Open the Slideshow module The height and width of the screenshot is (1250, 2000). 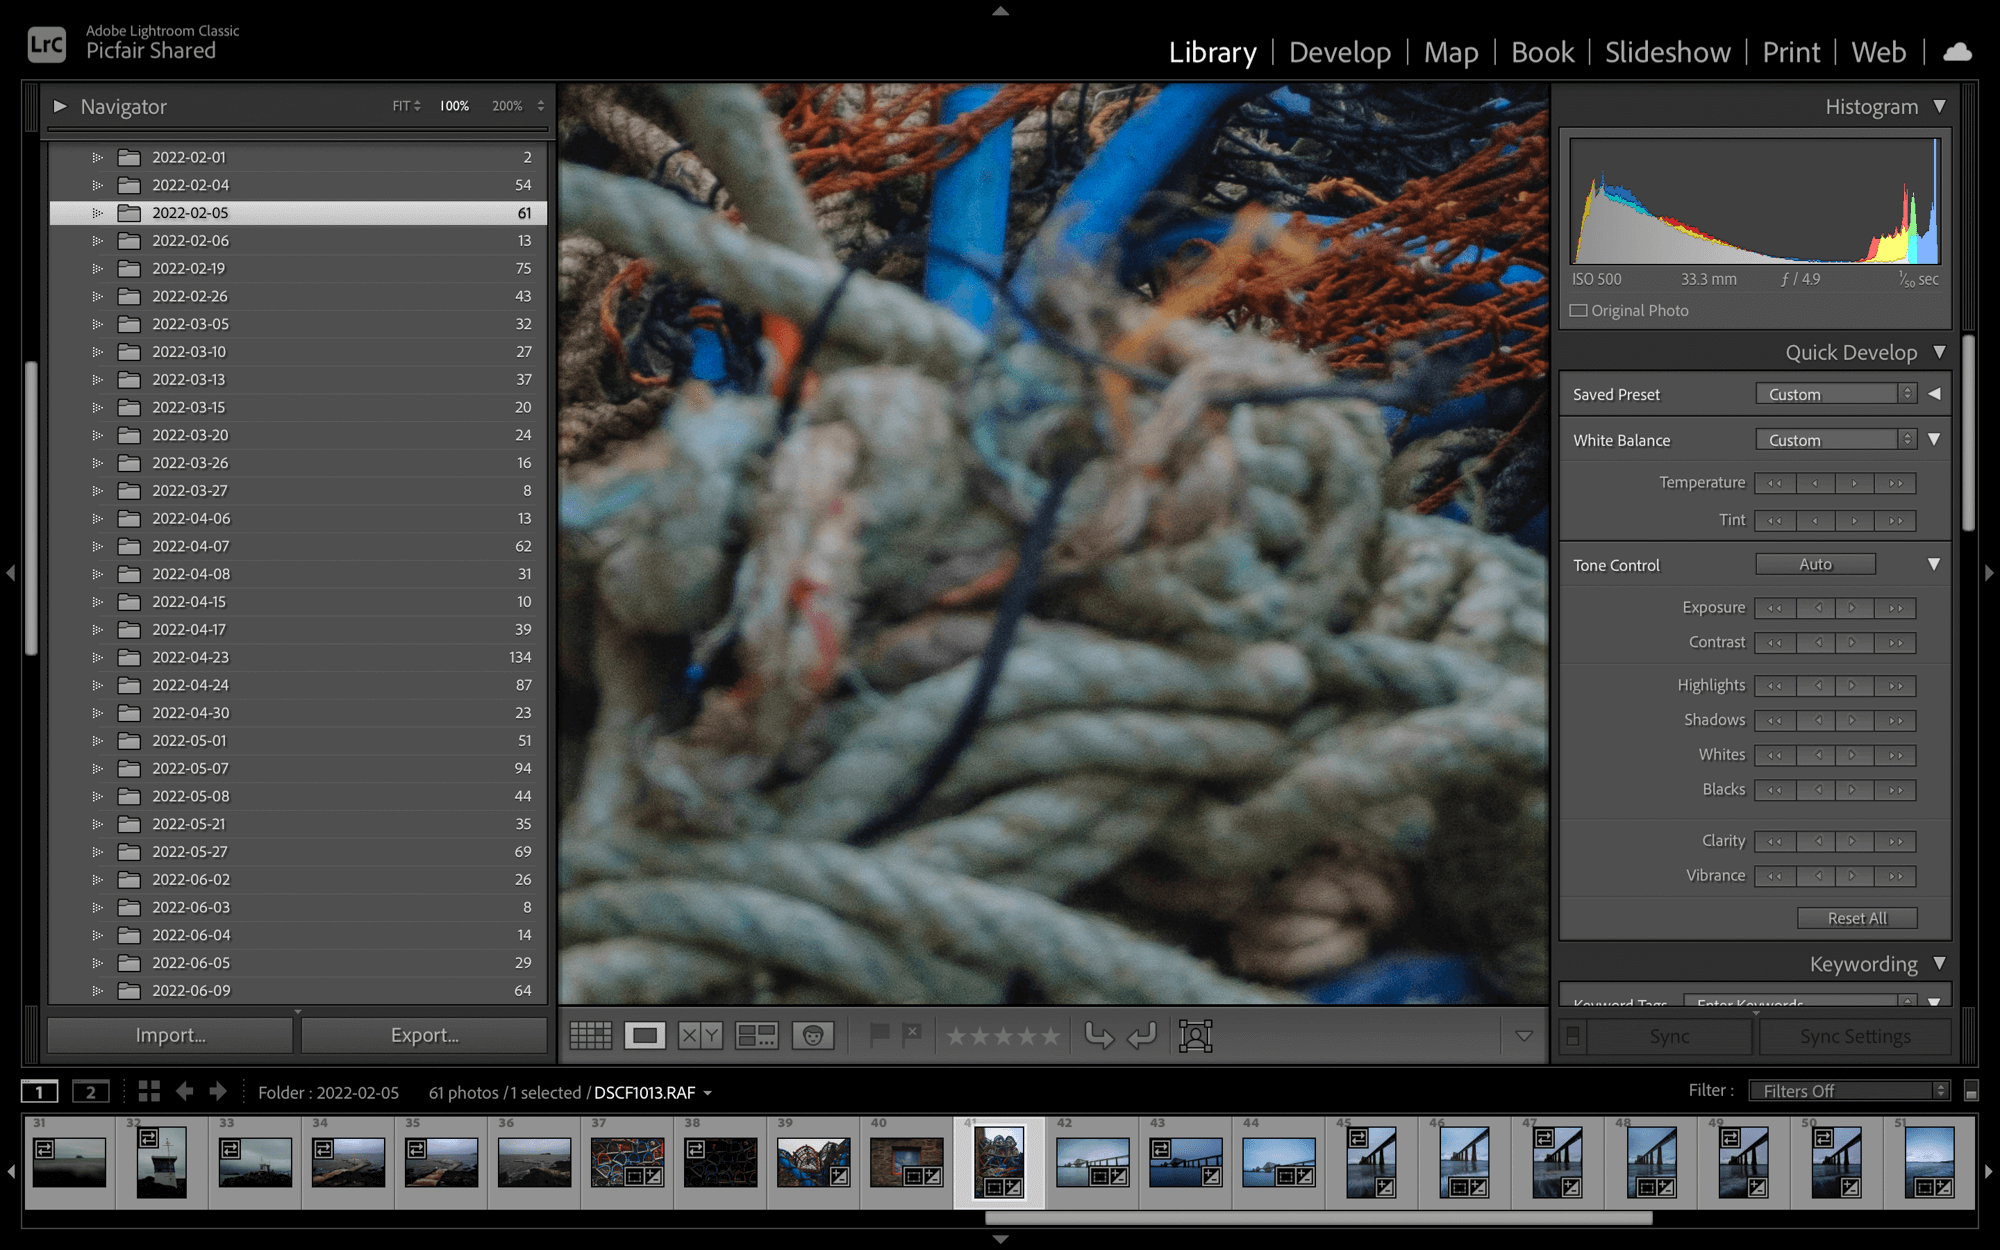click(x=1667, y=52)
